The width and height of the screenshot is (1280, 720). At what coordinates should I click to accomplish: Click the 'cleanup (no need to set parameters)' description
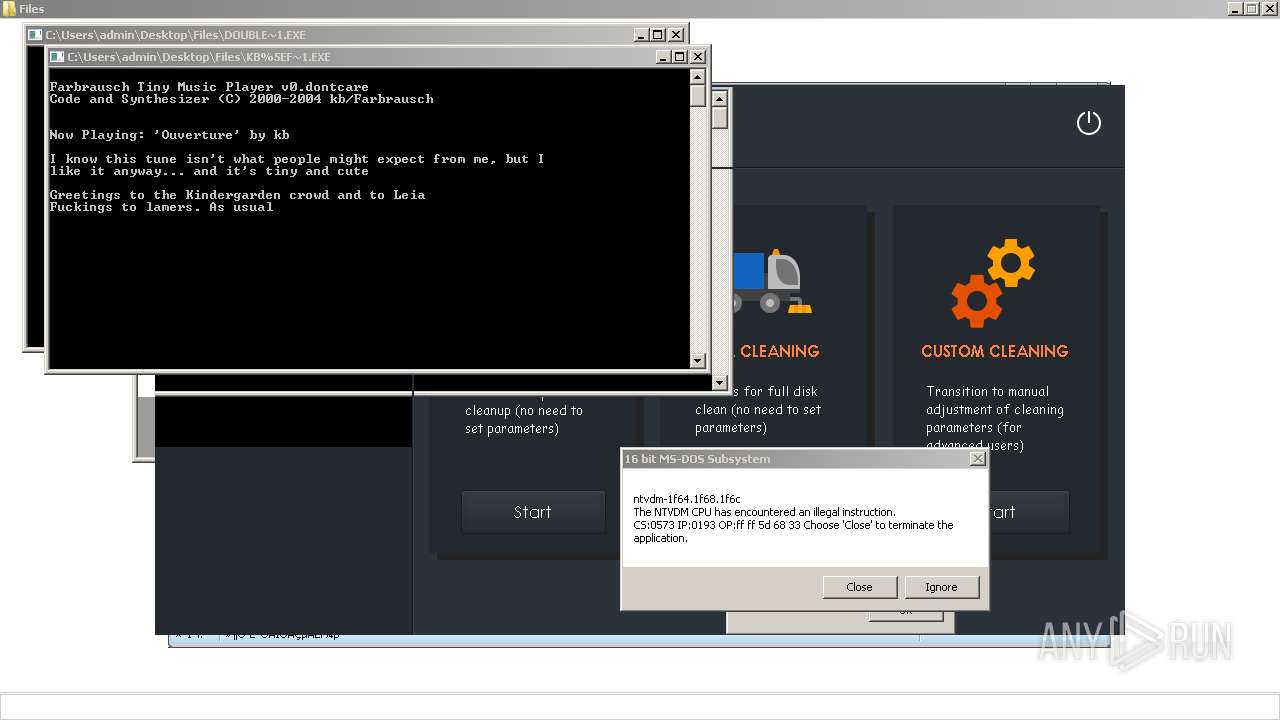tap(524, 419)
